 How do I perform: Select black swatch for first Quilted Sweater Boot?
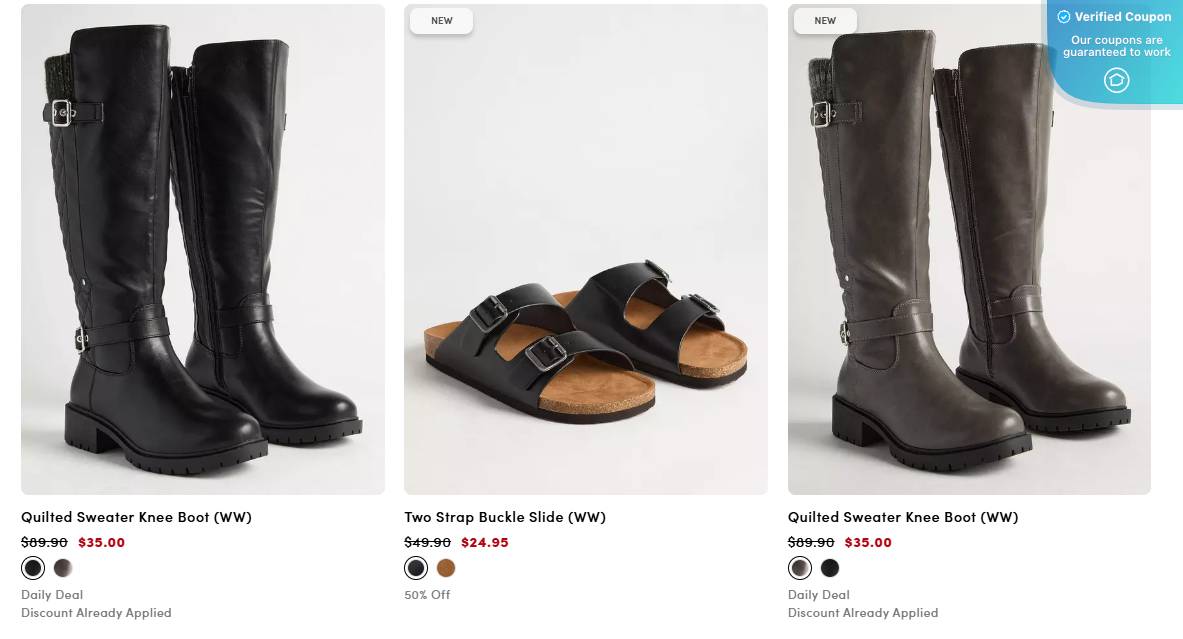click(x=33, y=568)
